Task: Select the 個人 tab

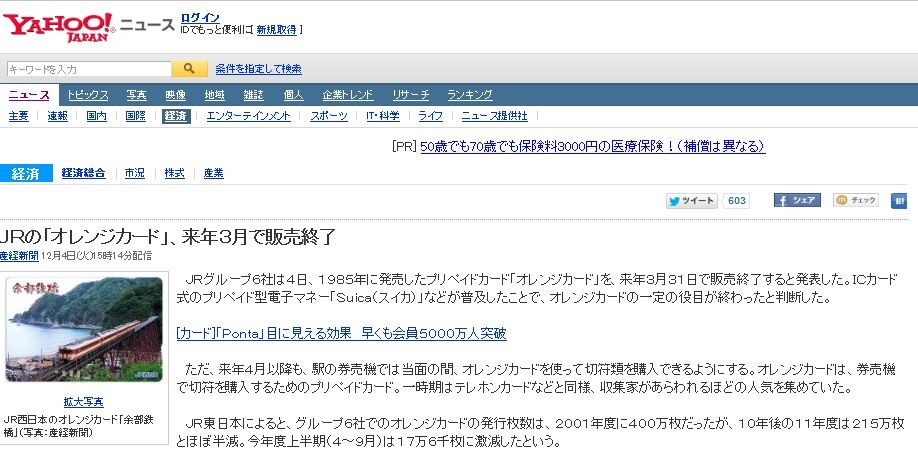Action: pos(293,95)
